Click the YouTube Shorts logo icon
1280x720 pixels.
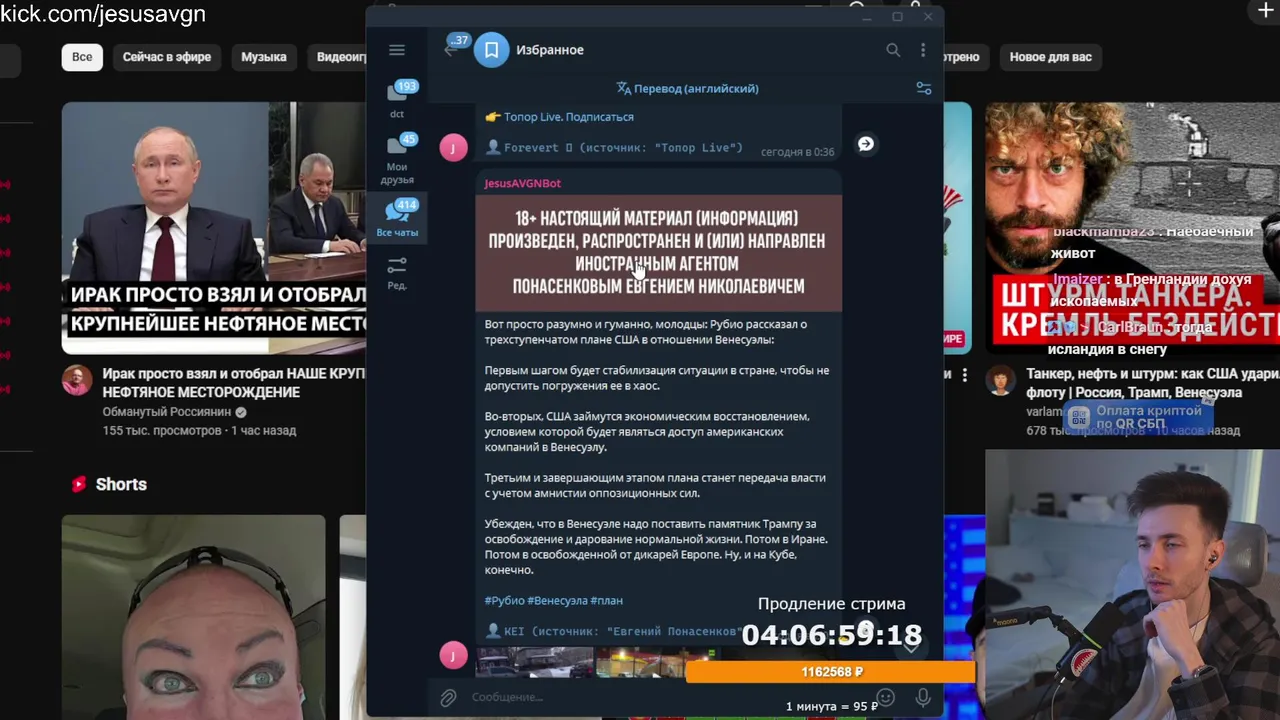tap(79, 484)
